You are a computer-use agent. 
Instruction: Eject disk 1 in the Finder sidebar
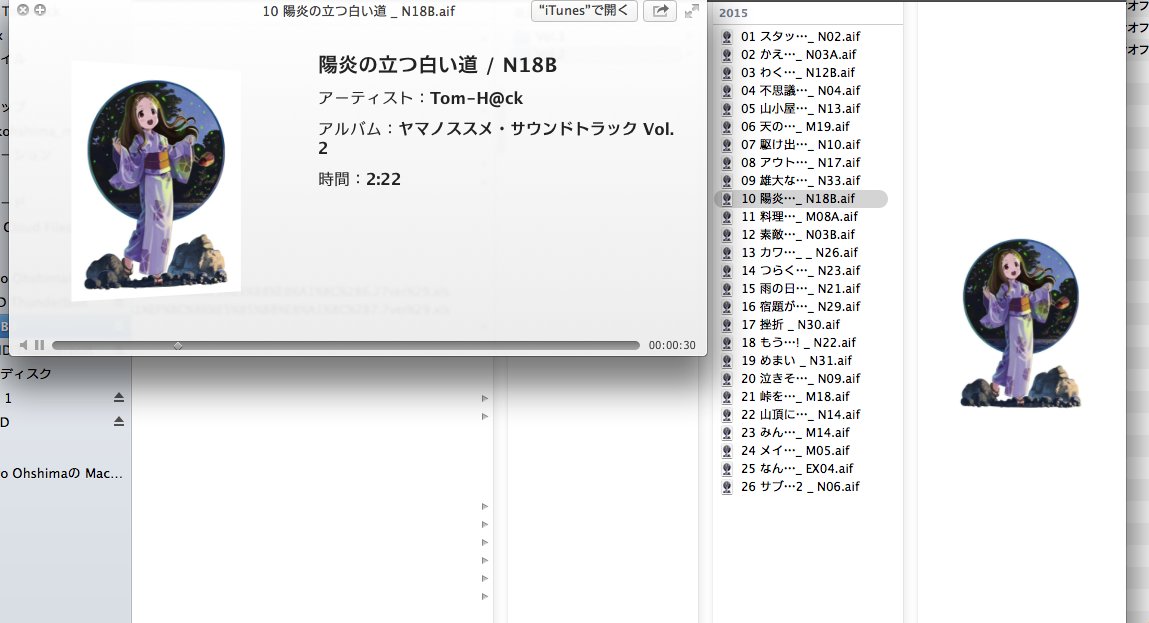coord(119,398)
